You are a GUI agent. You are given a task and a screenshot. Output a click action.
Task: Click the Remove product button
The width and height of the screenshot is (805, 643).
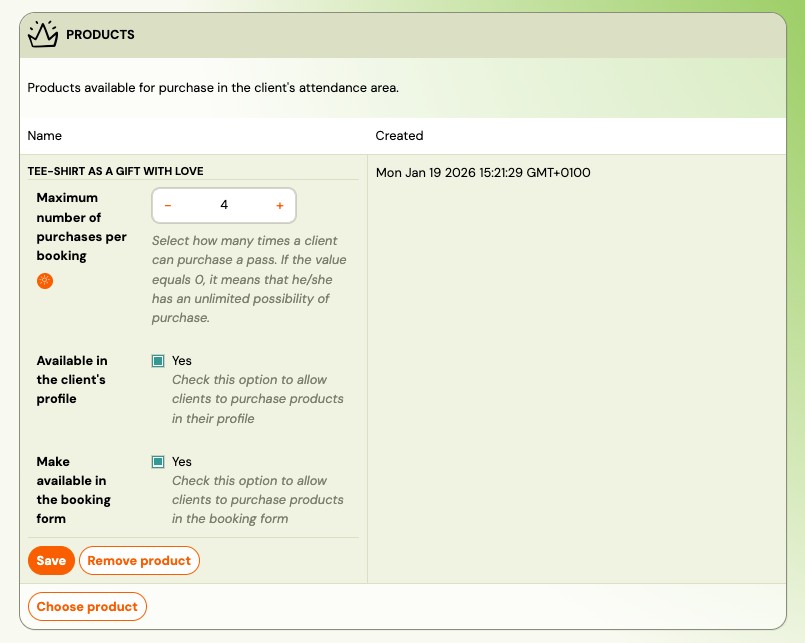[139, 560]
